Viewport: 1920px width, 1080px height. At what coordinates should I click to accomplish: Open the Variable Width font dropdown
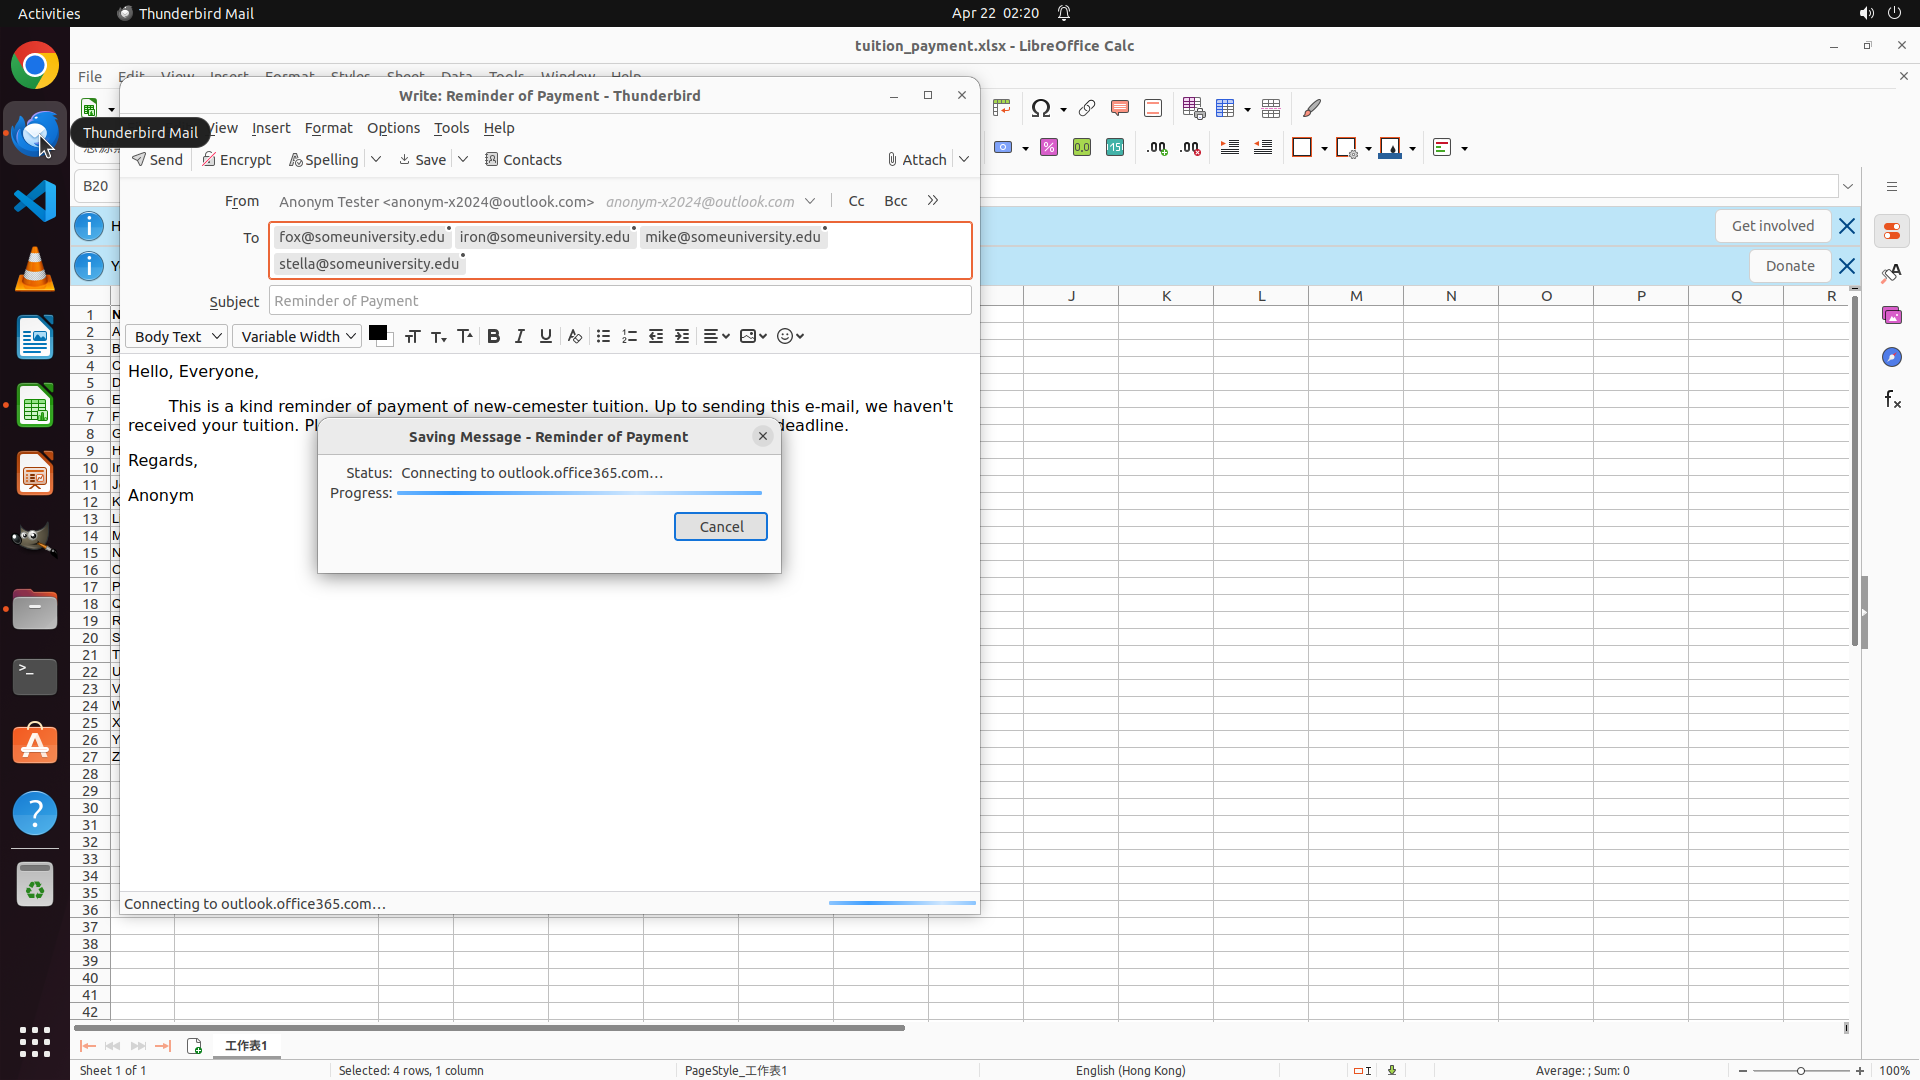[x=297, y=337]
